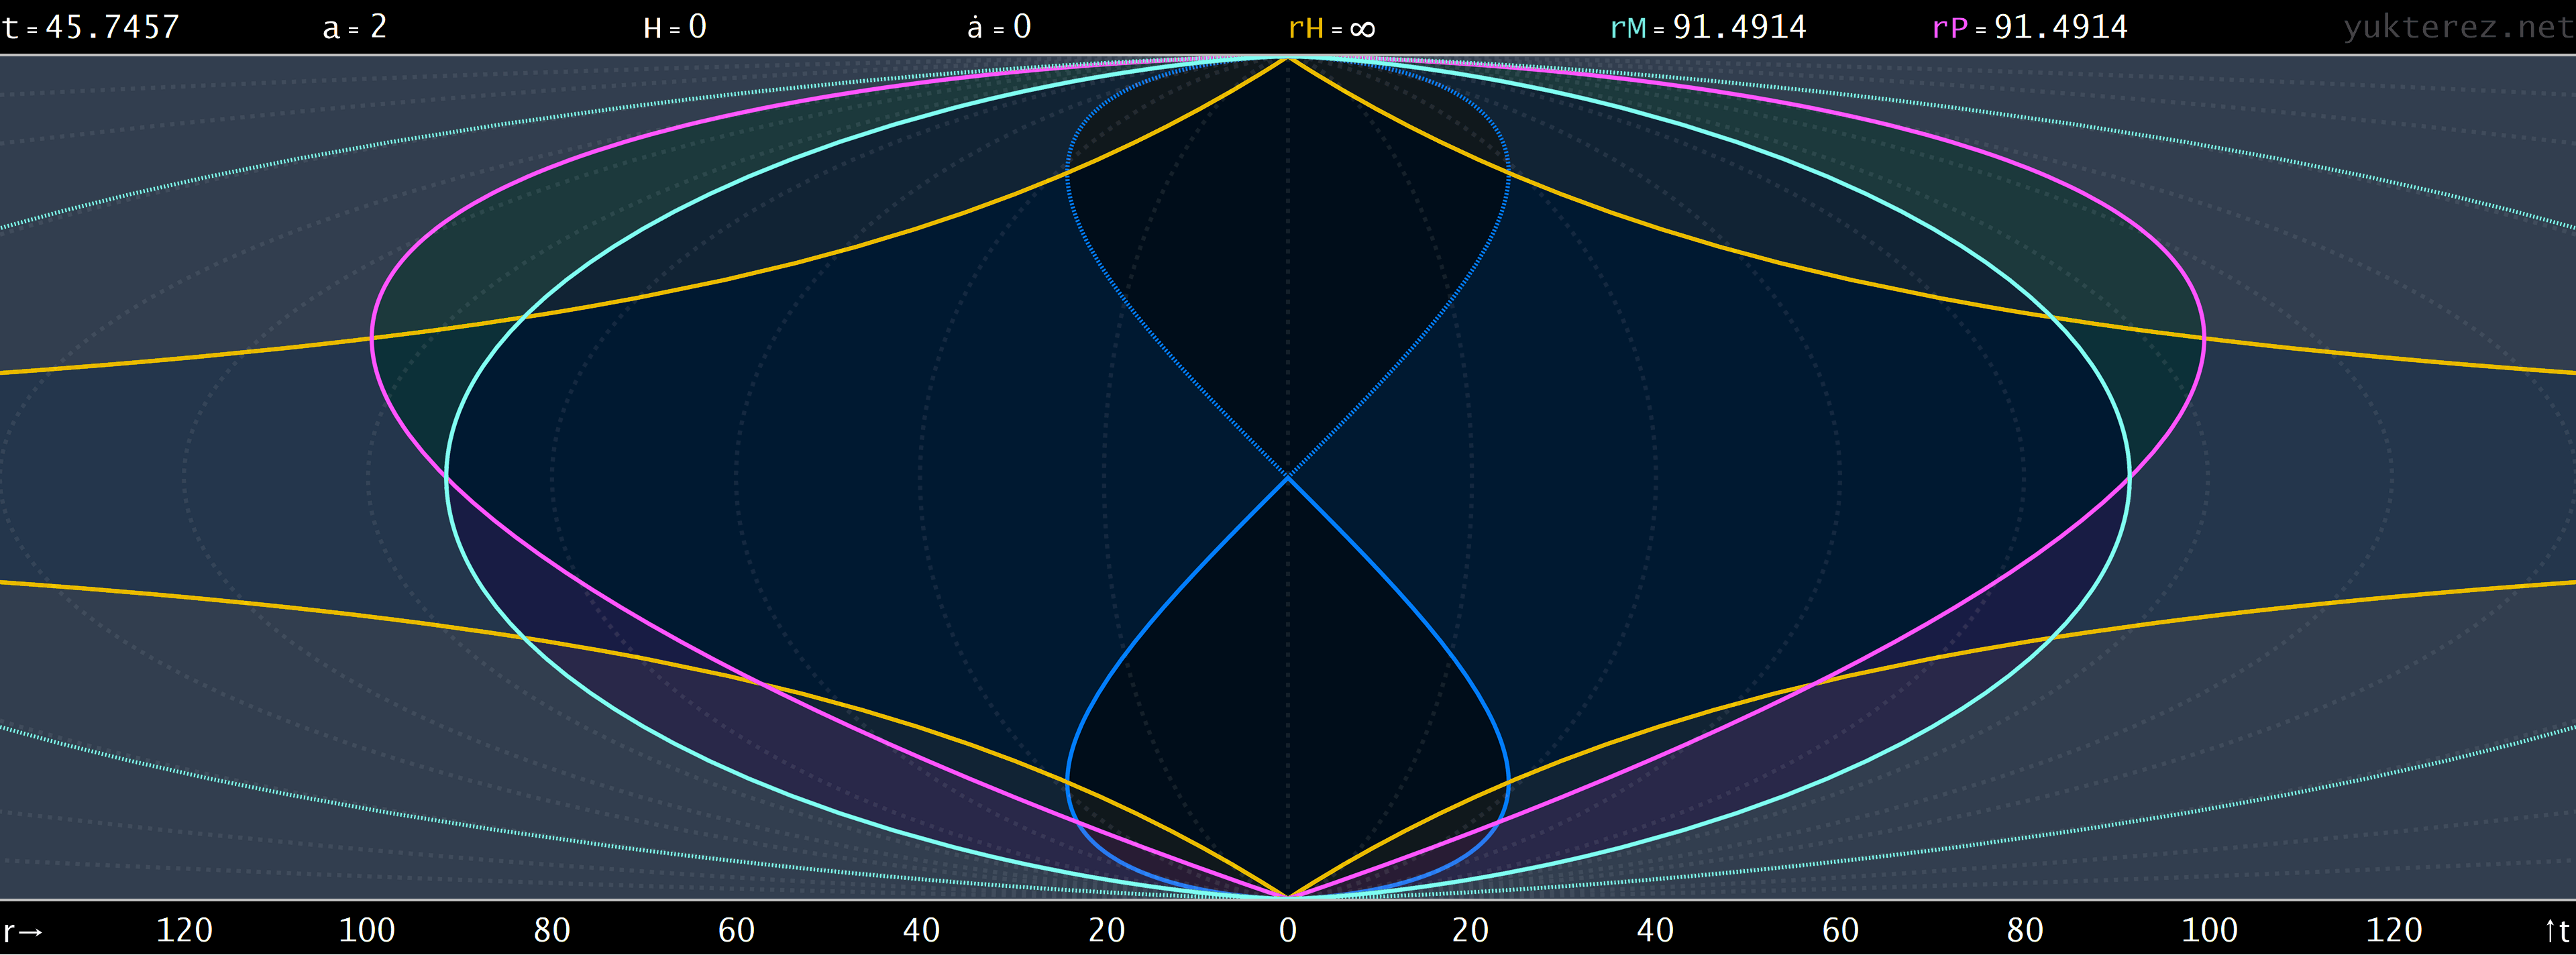The image size is (2576, 955).
Task: Click the scale factor a = 2
Action: coord(354,27)
